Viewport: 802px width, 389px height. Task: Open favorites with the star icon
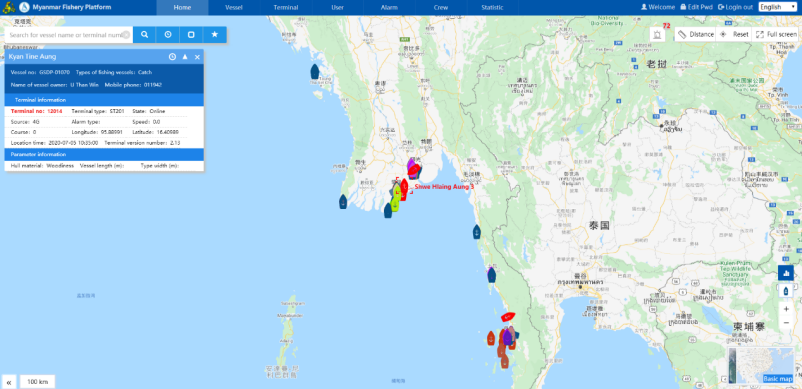pos(215,35)
